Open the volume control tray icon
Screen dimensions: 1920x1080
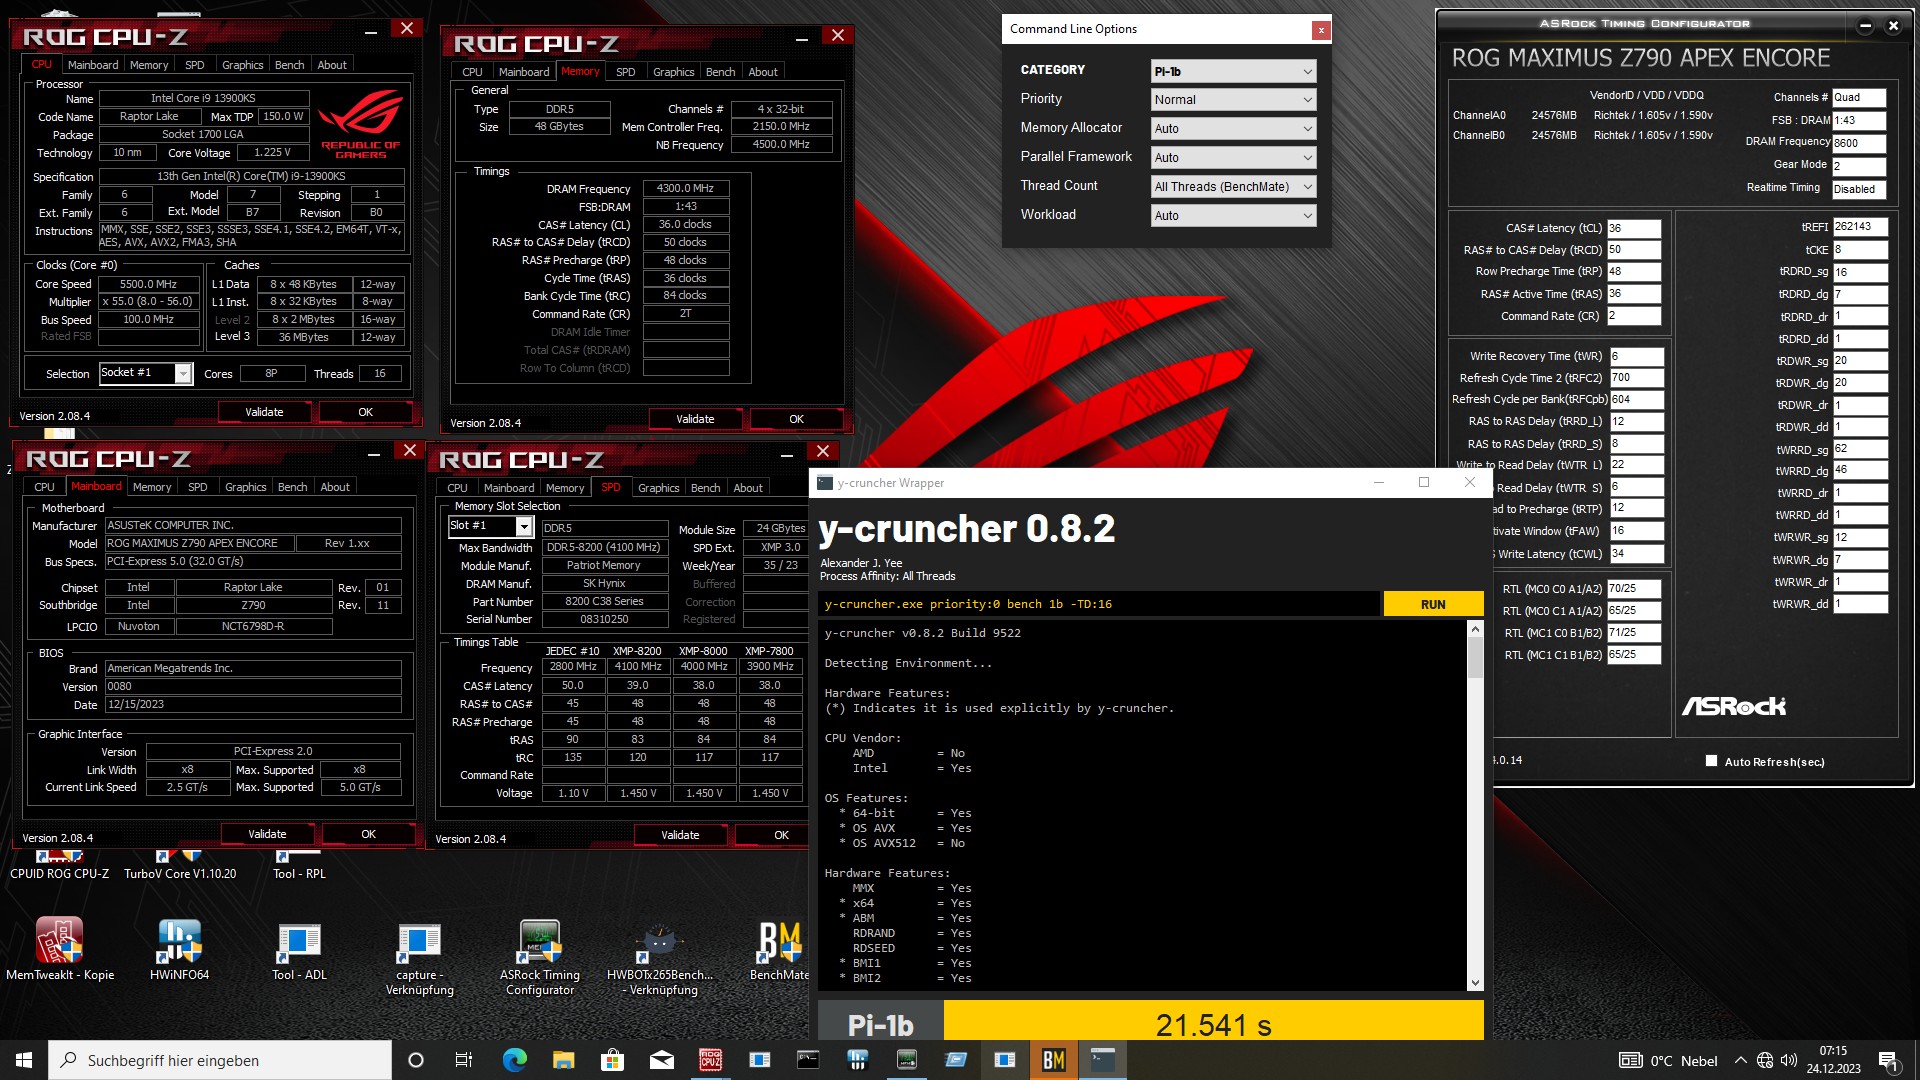(1789, 1060)
